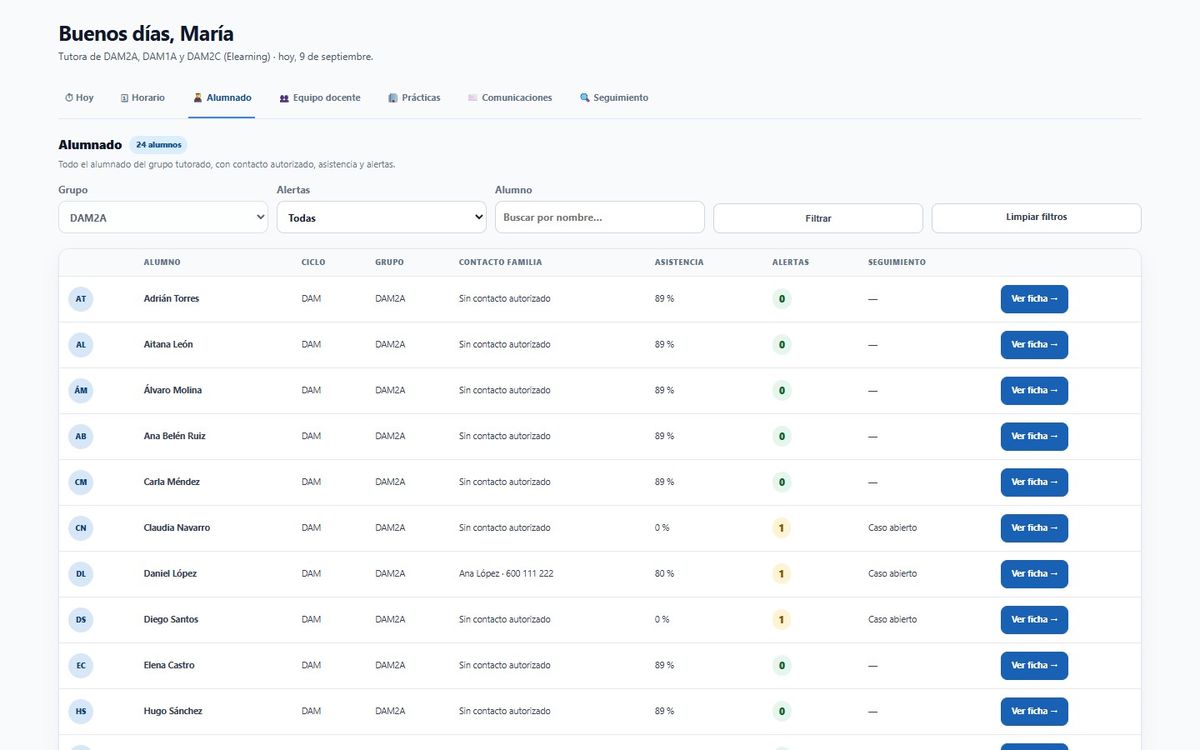Image resolution: width=1200 pixels, height=750 pixels.
Task: Click the alert badge 0 for Elena Castro
Action: coord(782,666)
